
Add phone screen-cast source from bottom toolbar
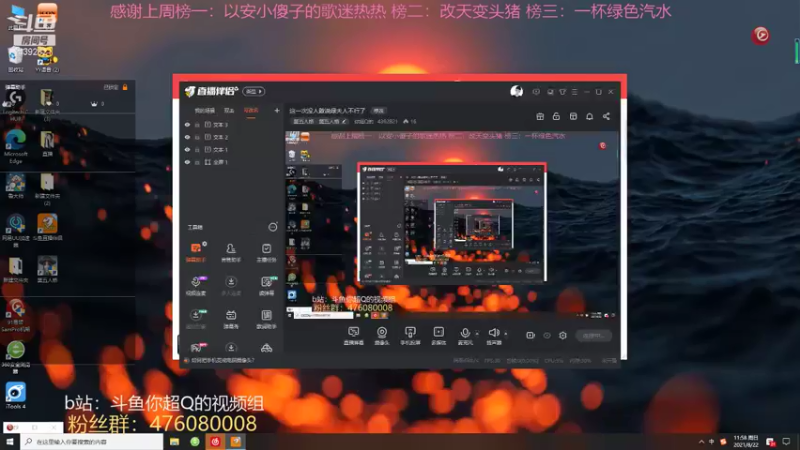tap(410, 336)
